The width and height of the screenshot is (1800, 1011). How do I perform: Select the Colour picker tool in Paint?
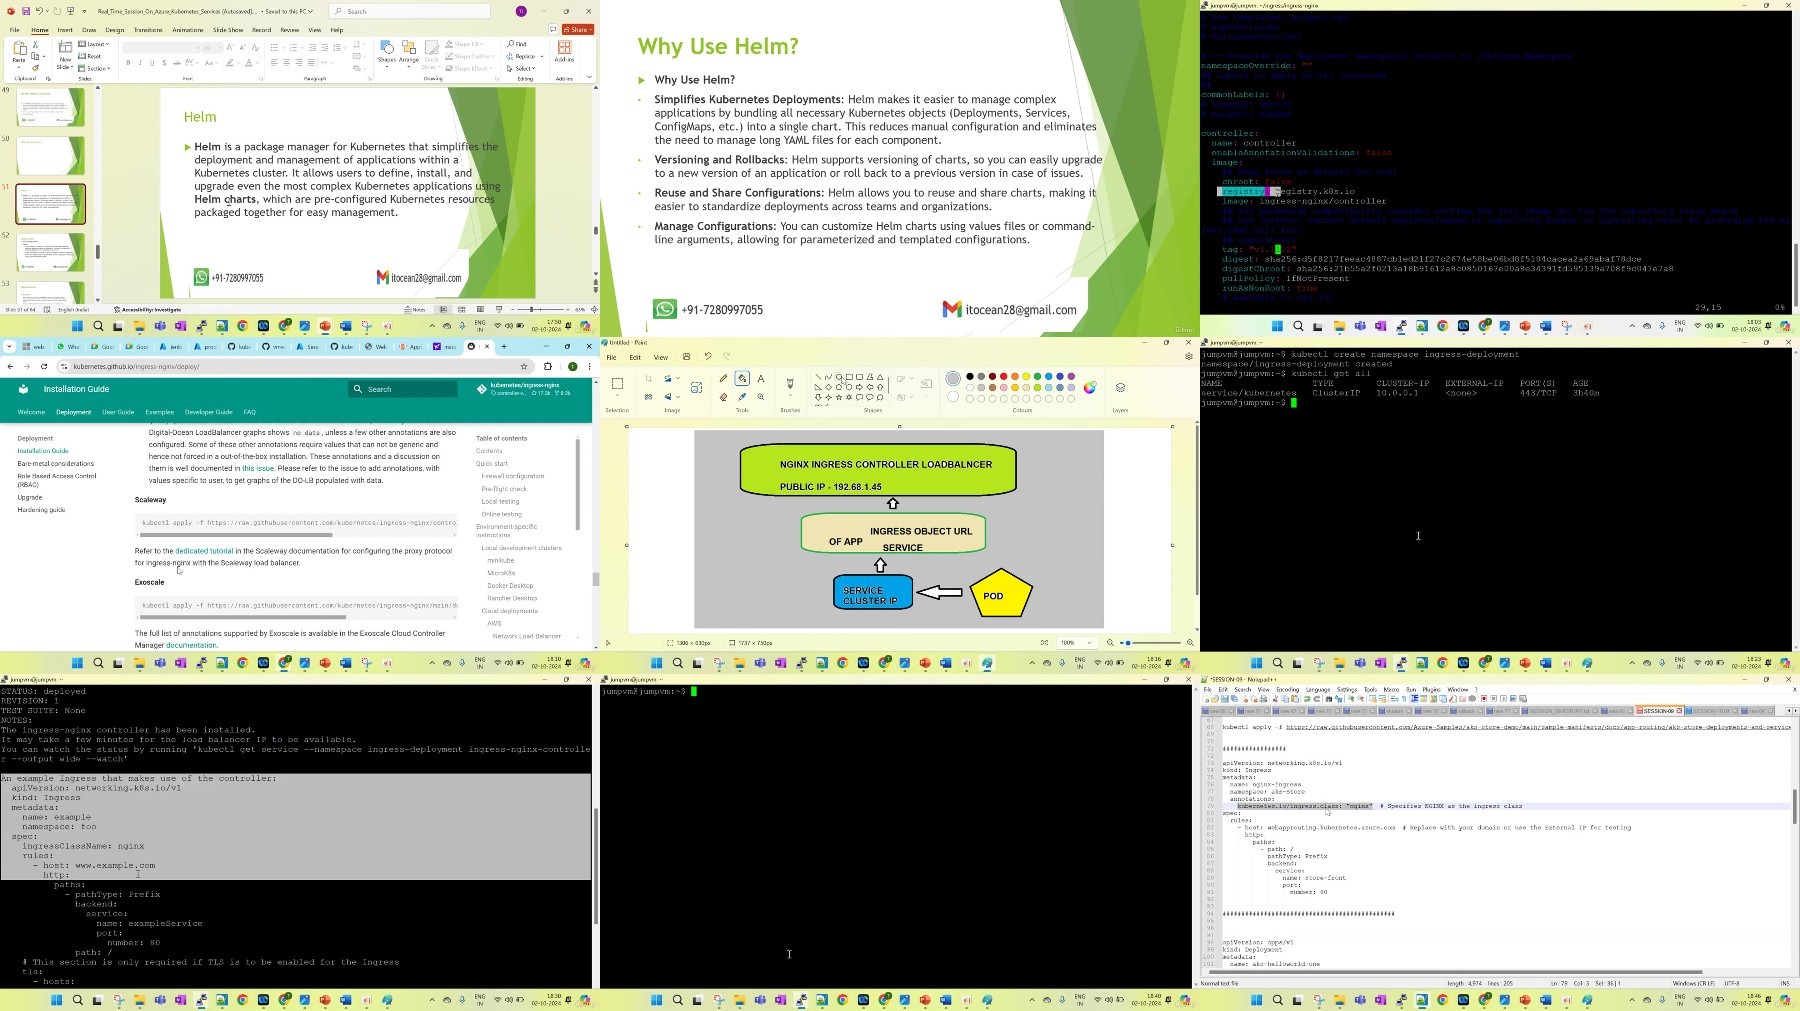coord(742,397)
